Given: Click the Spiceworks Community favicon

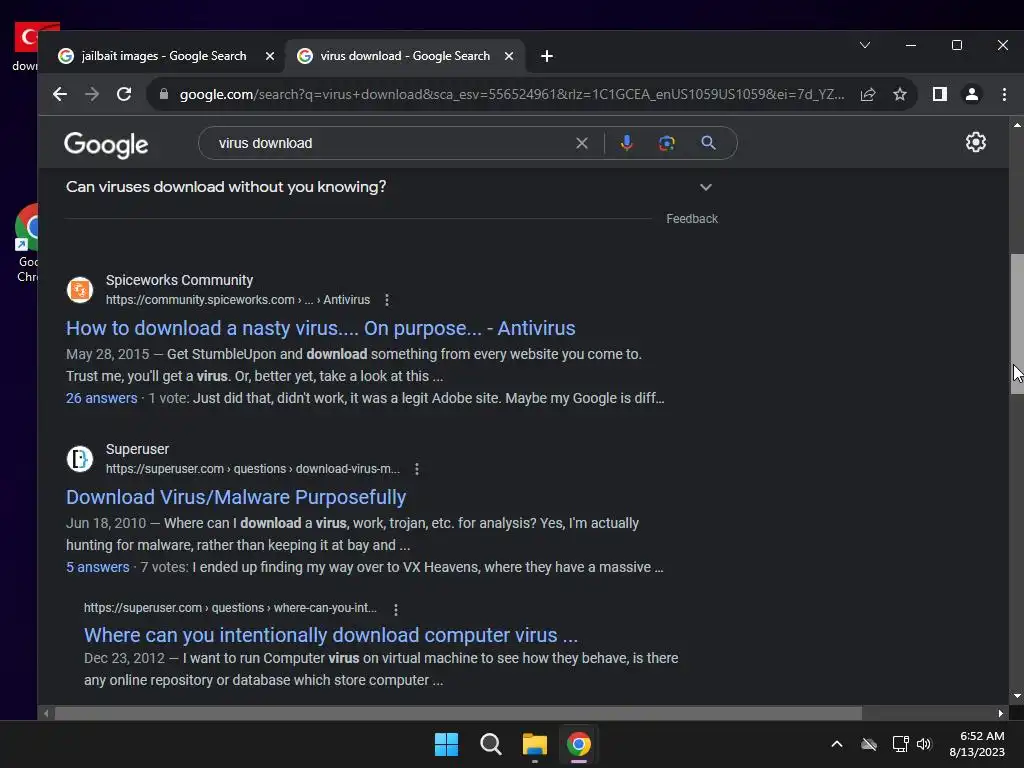Looking at the screenshot, I should pyautogui.click(x=80, y=290).
